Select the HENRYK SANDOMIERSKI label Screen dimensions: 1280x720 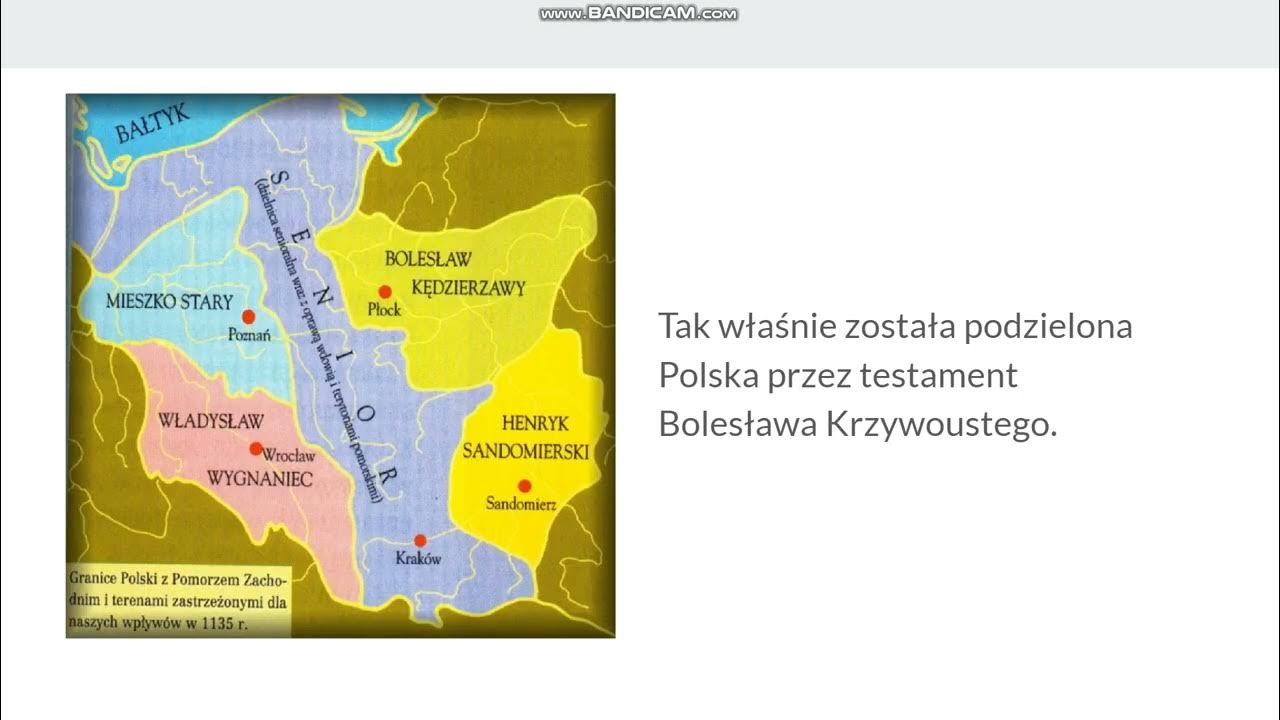[525, 437]
